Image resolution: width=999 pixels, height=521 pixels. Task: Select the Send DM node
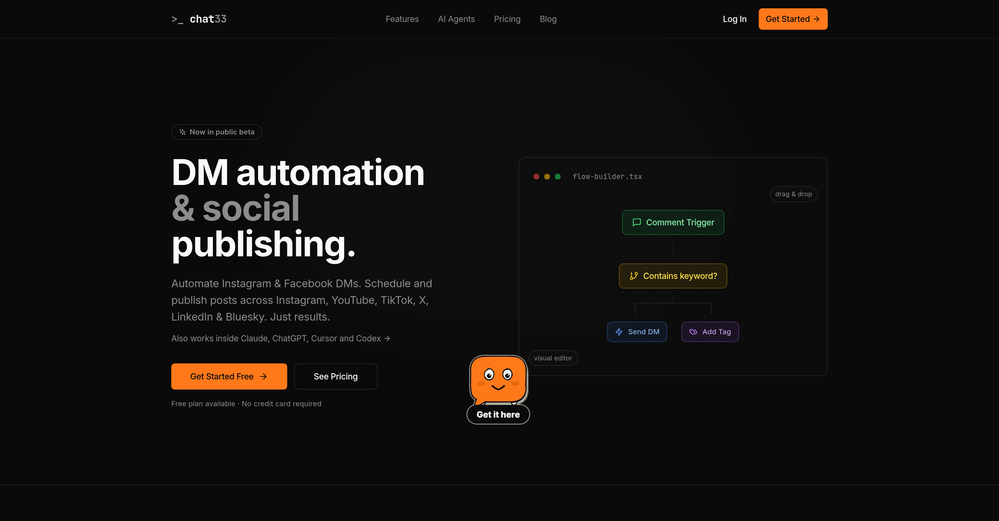coord(637,332)
